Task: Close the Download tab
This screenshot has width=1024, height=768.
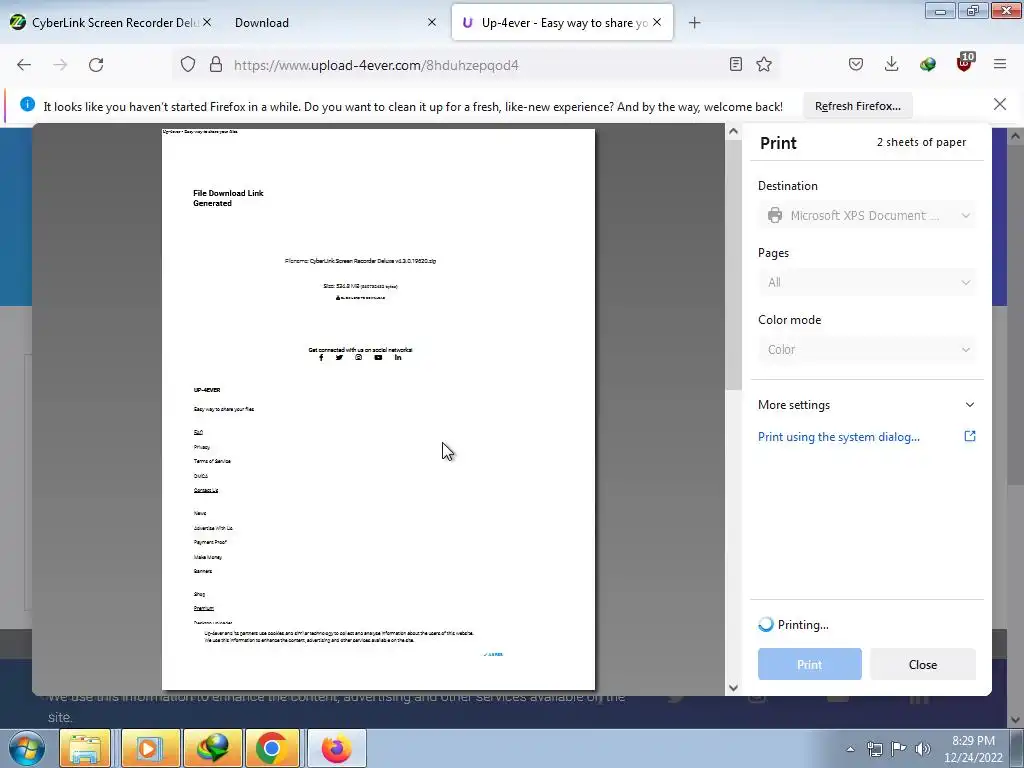Action: [x=432, y=22]
